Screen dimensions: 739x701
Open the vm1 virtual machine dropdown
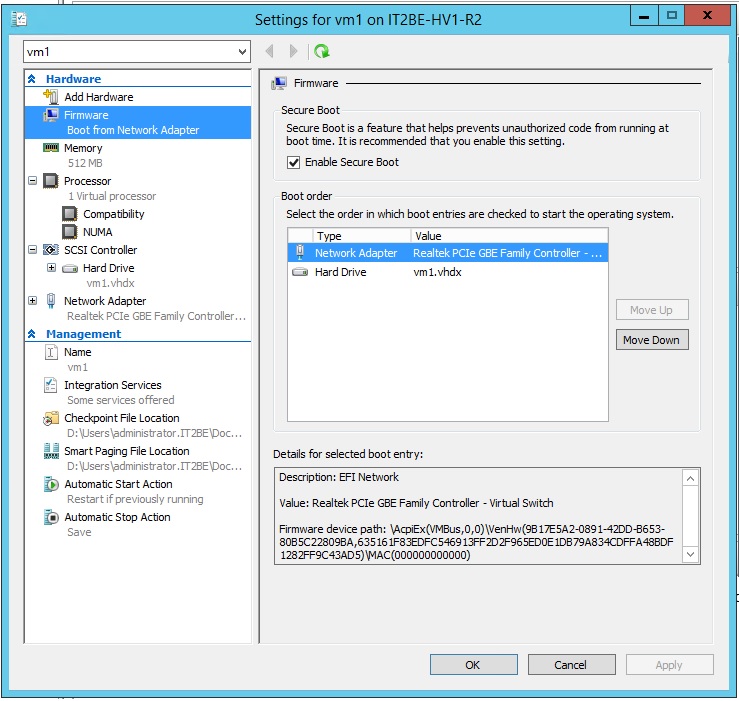click(x=242, y=51)
